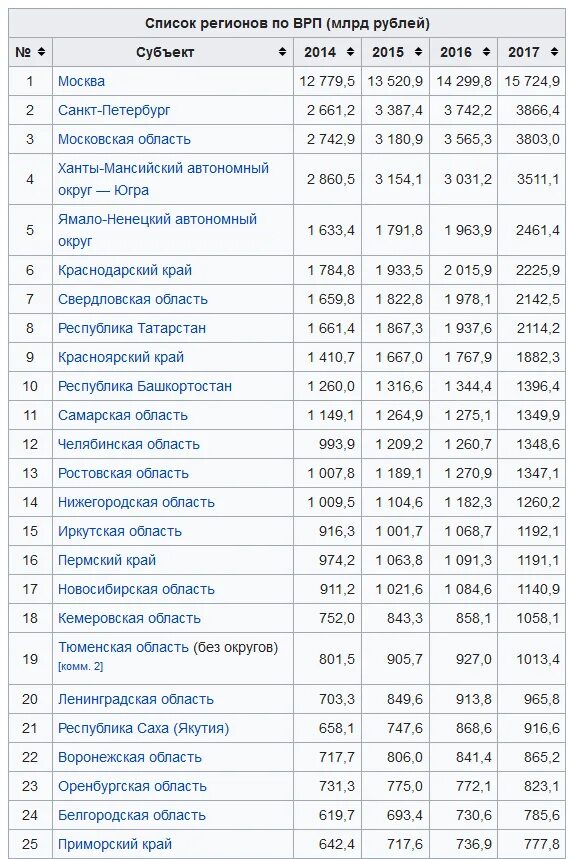Image resolution: width=568 pixels, height=859 pixels.
Task: Sort table by the № column arrows
Action: coord(42,52)
